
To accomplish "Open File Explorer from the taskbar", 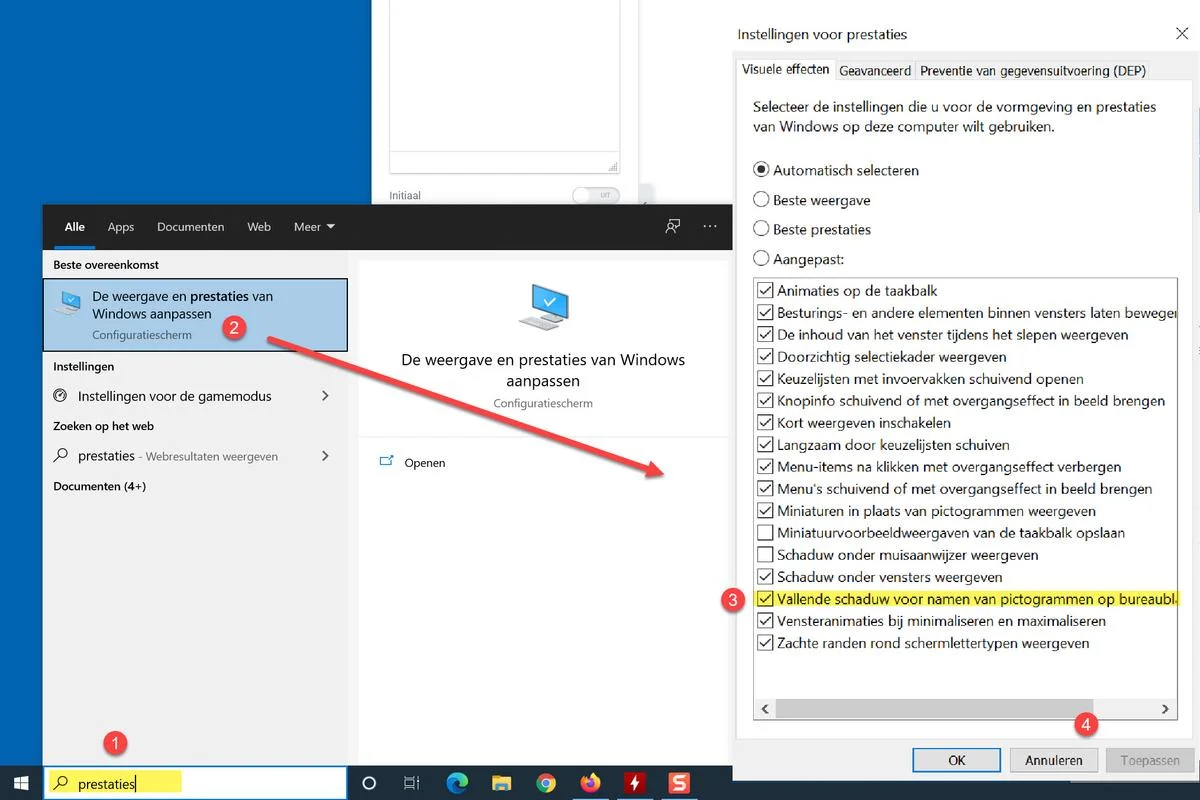I will click(501, 783).
